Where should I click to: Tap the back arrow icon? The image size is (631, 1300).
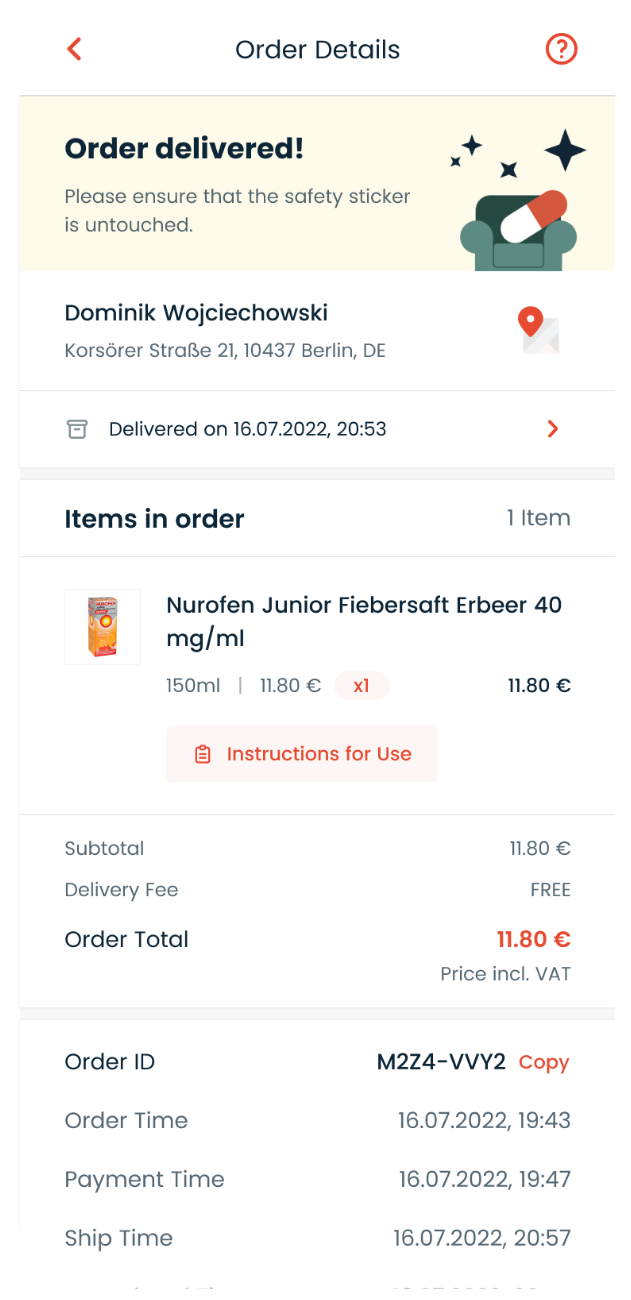74,49
